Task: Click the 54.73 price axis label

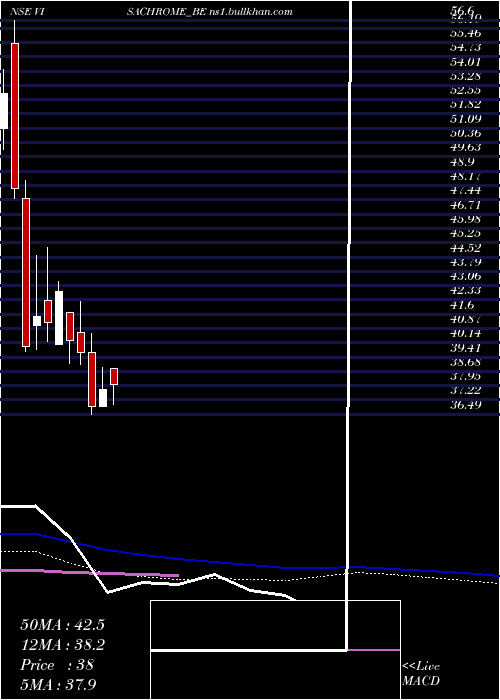Action: coord(466,47)
